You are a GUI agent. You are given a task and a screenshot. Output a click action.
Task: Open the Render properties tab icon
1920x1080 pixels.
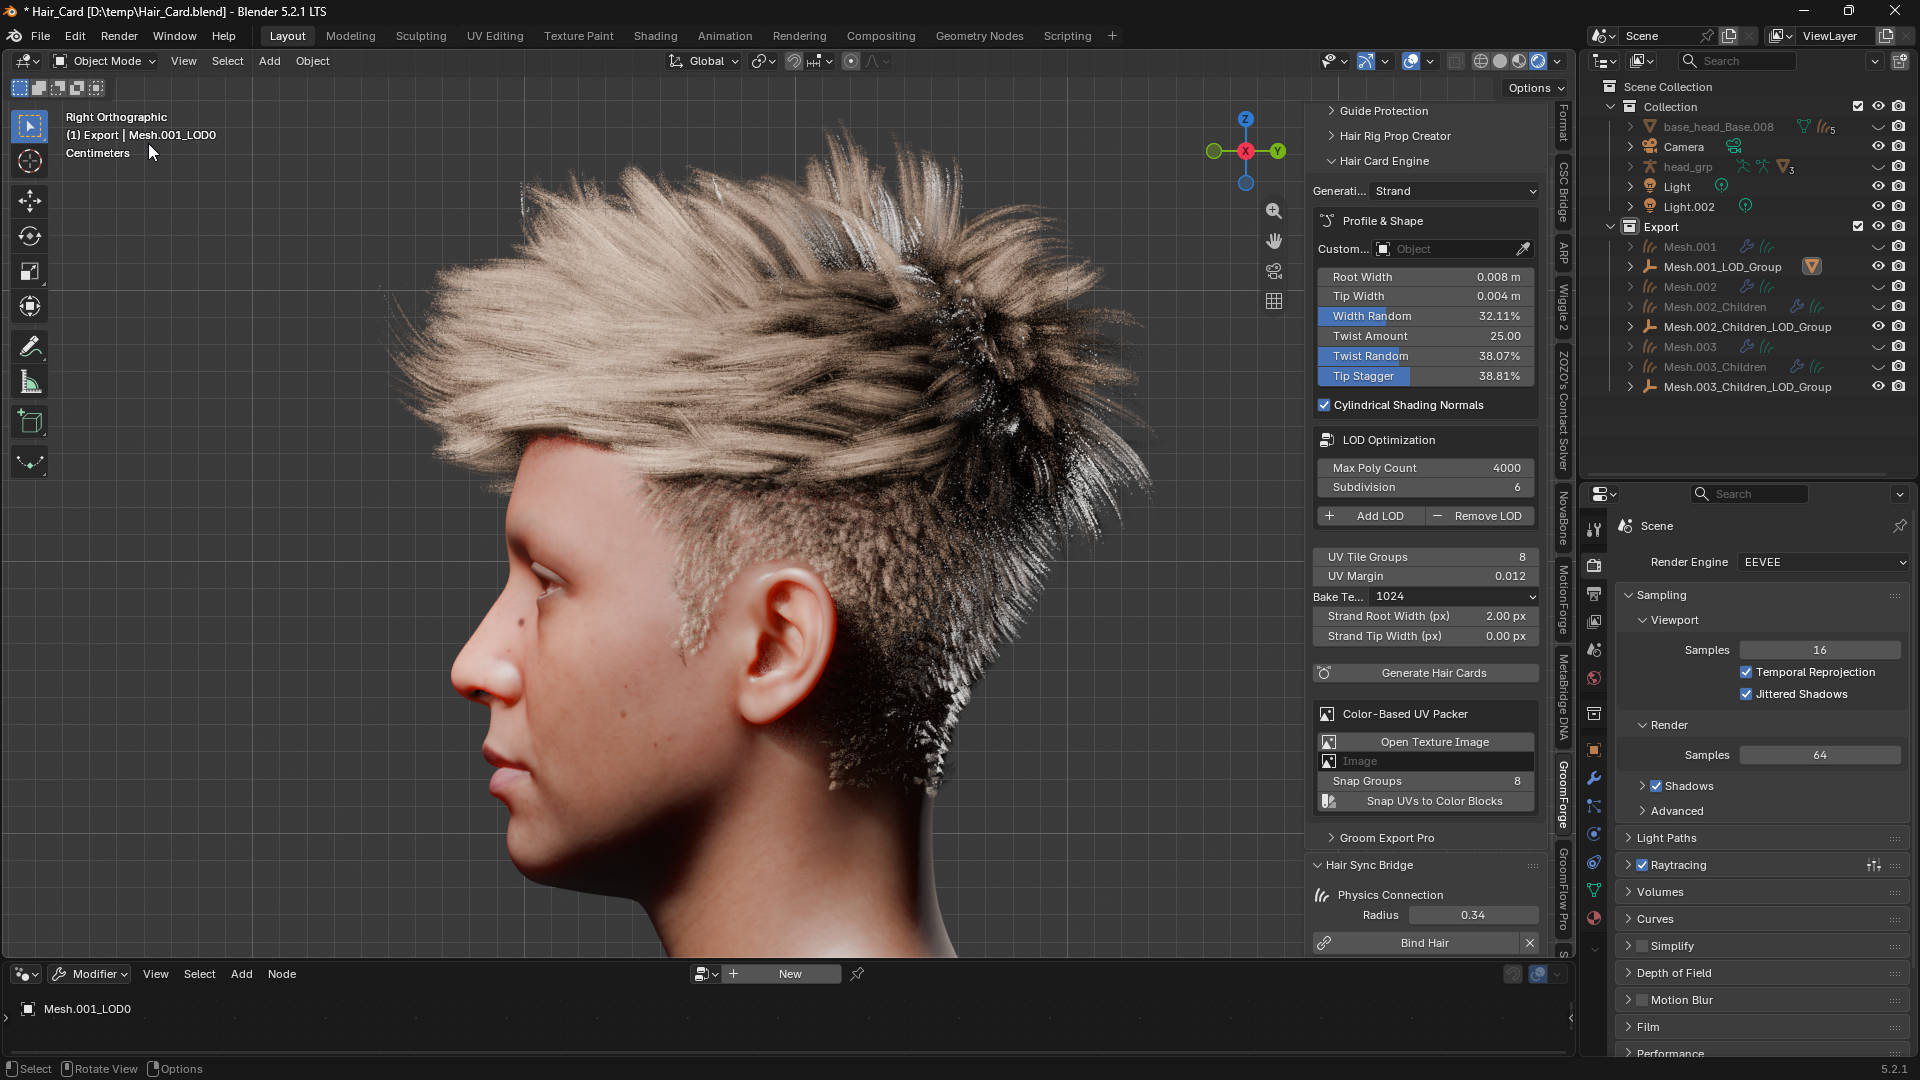coord(1594,566)
